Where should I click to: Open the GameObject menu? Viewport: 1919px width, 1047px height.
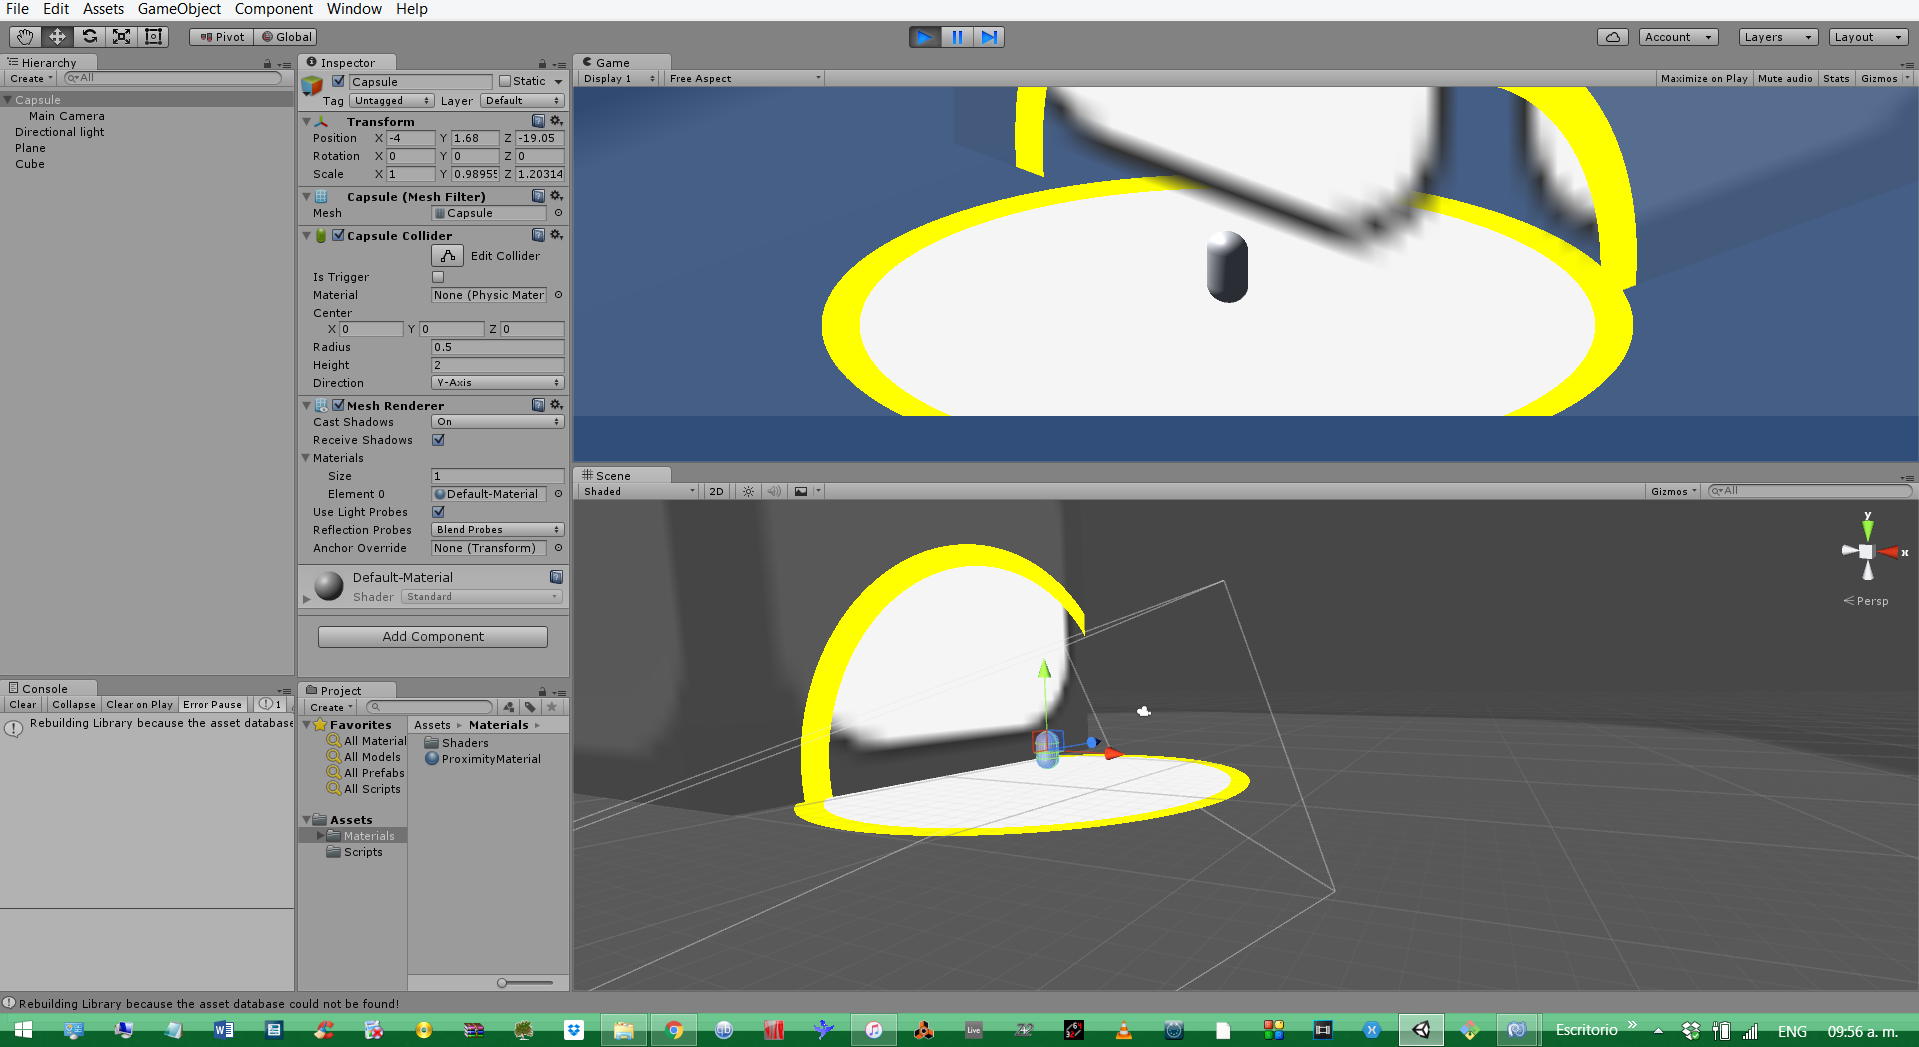[179, 9]
